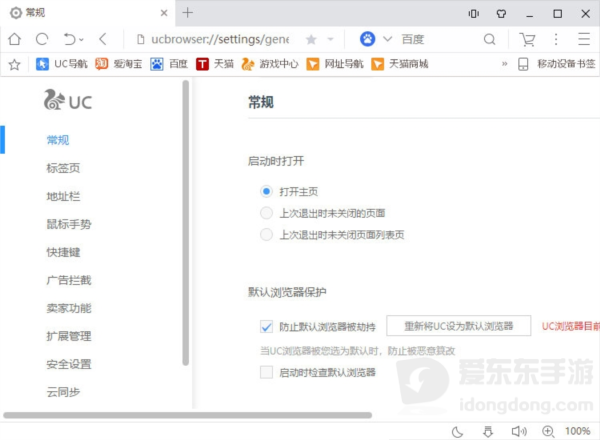Toggle night mode moon icon
The width and height of the screenshot is (600, 440).
click(x=457, y=432)
